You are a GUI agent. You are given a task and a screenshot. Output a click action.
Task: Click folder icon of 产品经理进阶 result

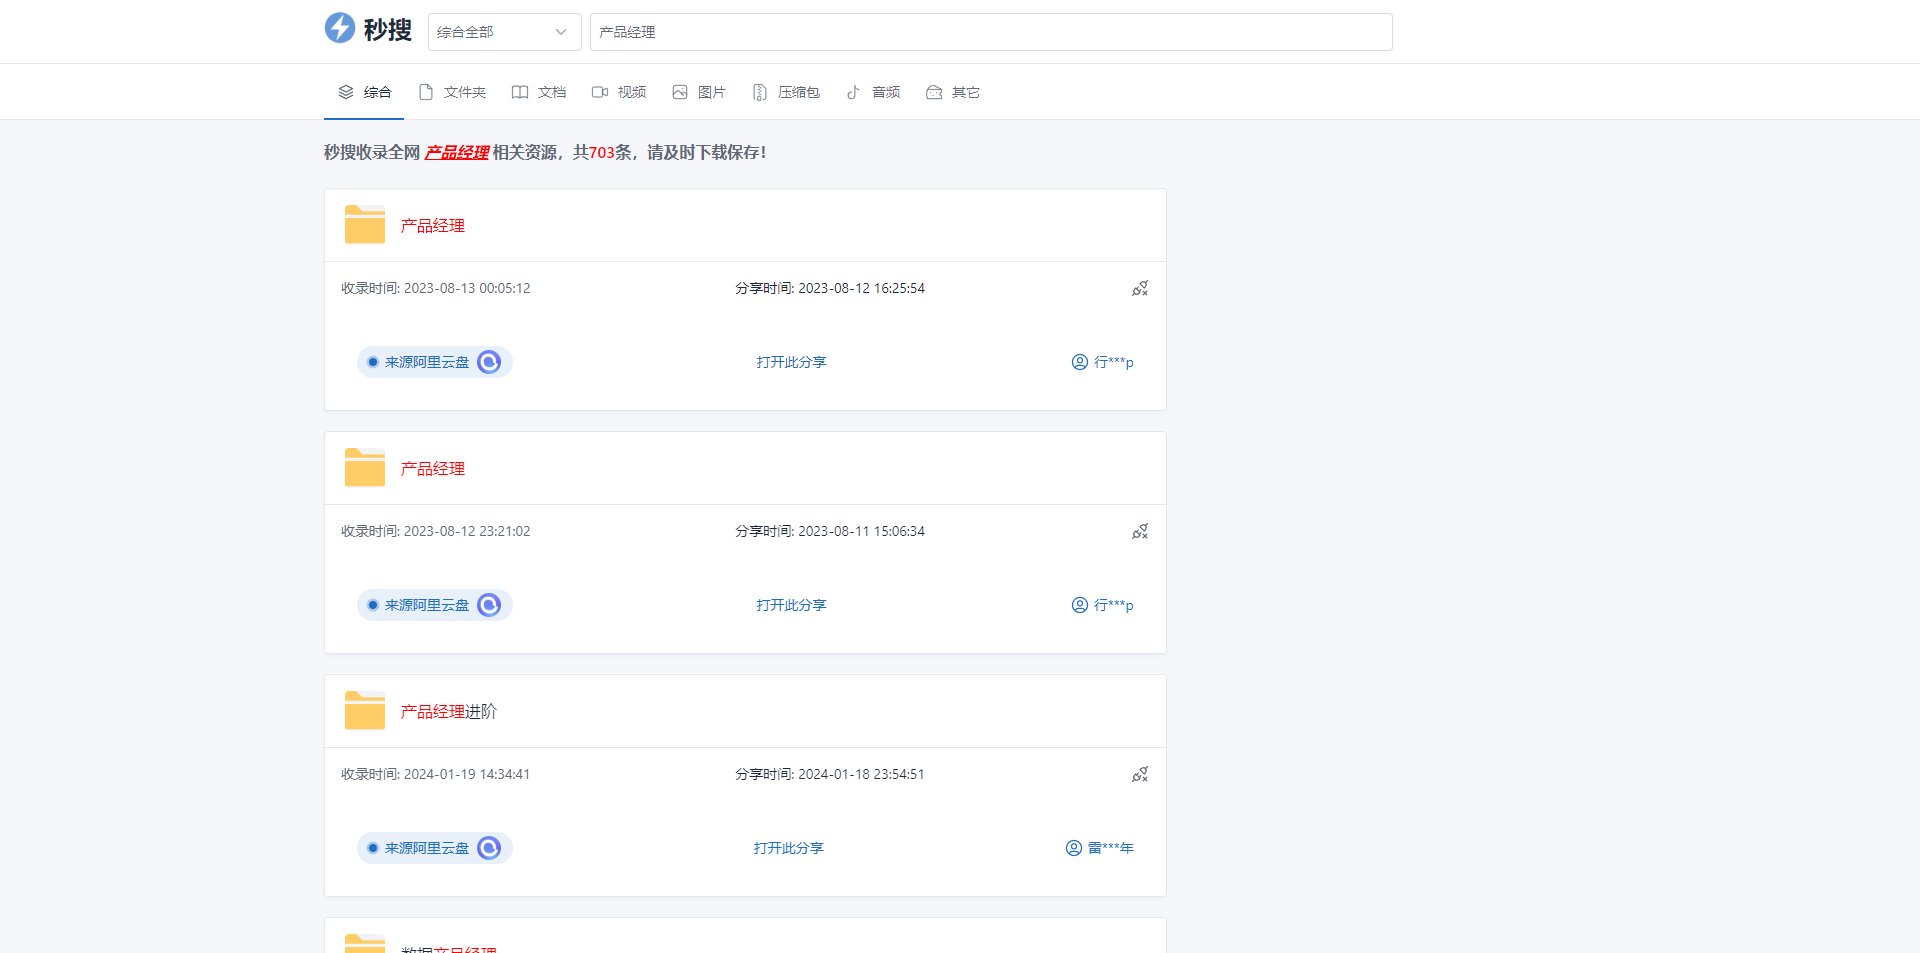365,711
